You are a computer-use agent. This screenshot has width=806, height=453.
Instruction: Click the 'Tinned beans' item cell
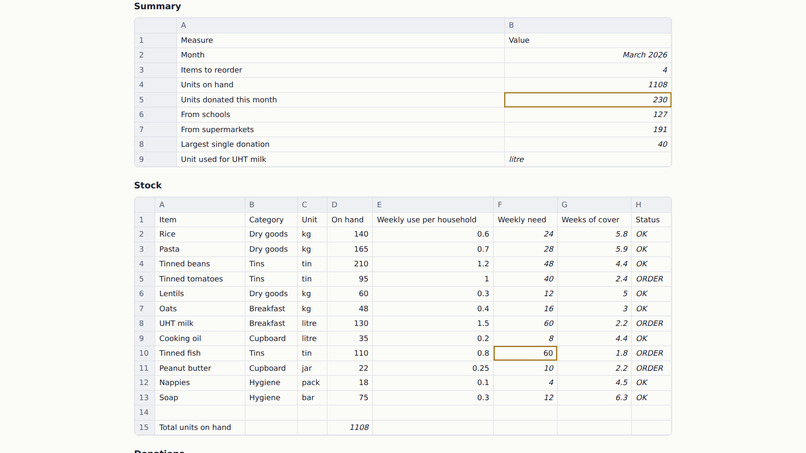pos(200,264)
